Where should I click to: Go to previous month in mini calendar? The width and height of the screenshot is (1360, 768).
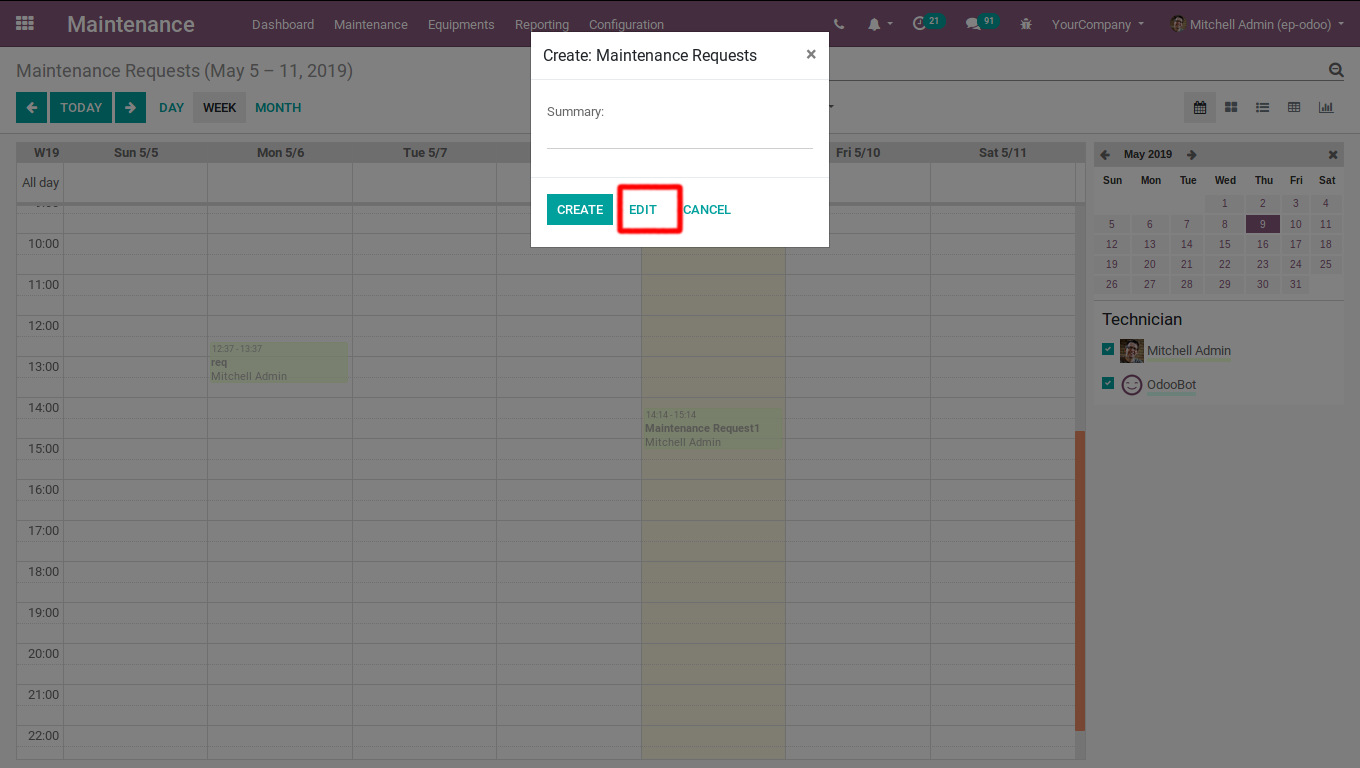click(1105, 155)
